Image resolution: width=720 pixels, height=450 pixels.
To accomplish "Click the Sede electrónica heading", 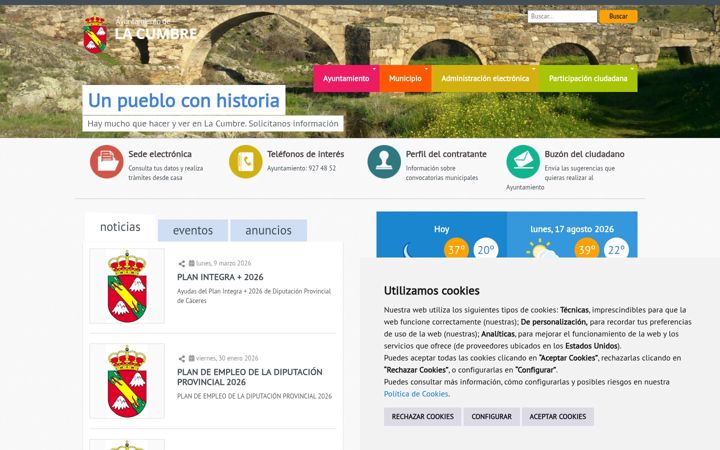I will (x=160, y=154).
